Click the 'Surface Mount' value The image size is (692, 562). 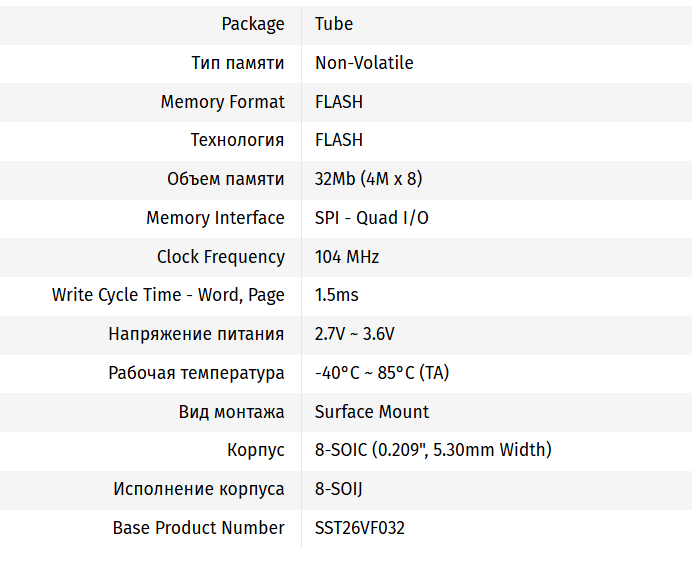[372, 412]
